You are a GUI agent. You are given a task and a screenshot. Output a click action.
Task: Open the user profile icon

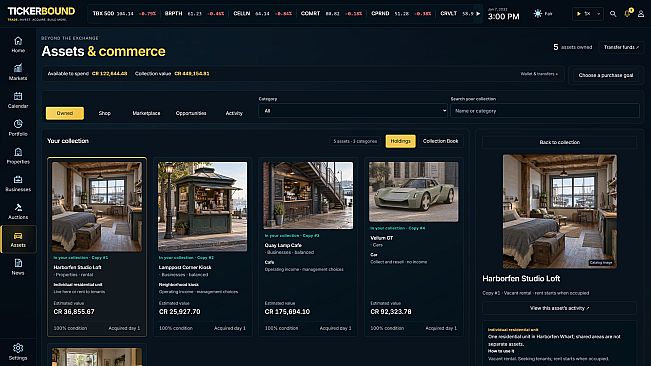[x=641, y=14]
